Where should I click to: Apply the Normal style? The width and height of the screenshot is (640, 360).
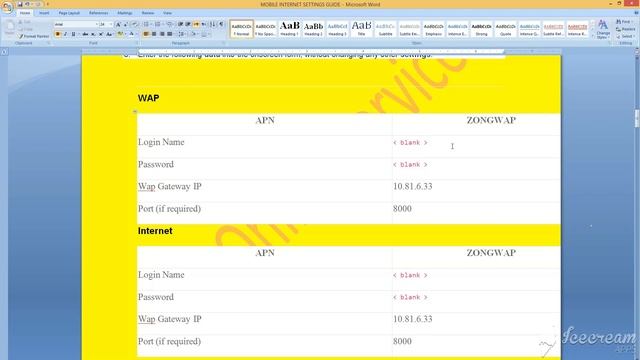[x=242, y=29]
